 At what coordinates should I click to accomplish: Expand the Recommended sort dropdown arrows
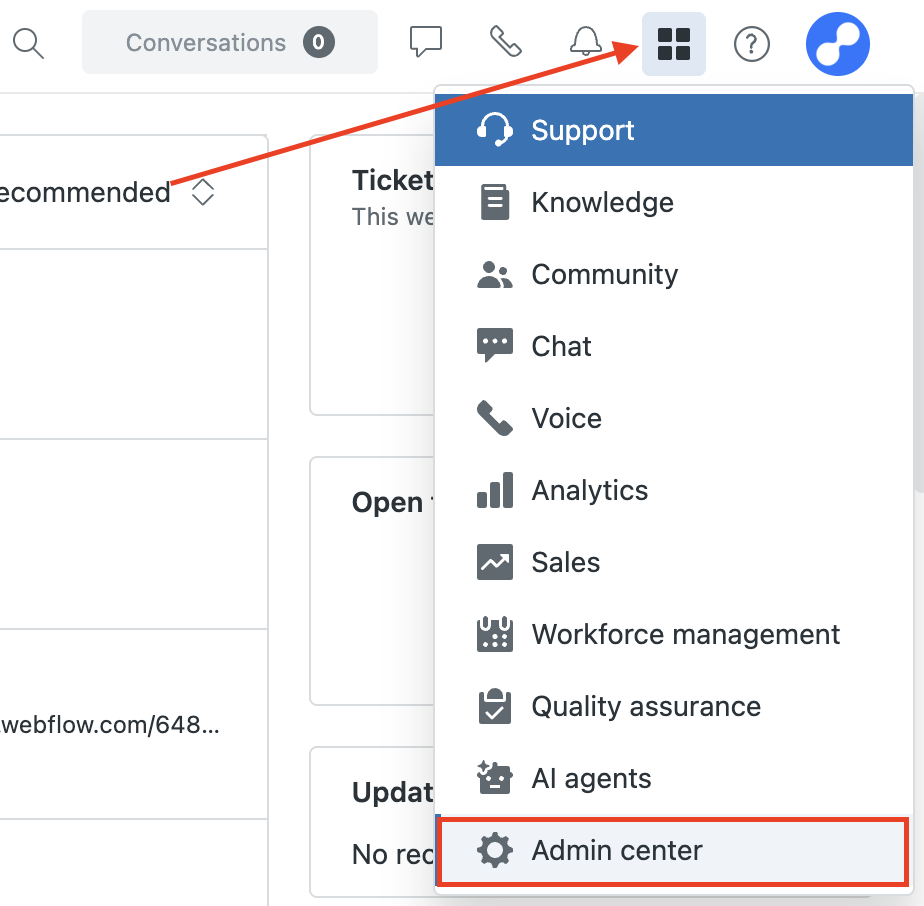203,192
